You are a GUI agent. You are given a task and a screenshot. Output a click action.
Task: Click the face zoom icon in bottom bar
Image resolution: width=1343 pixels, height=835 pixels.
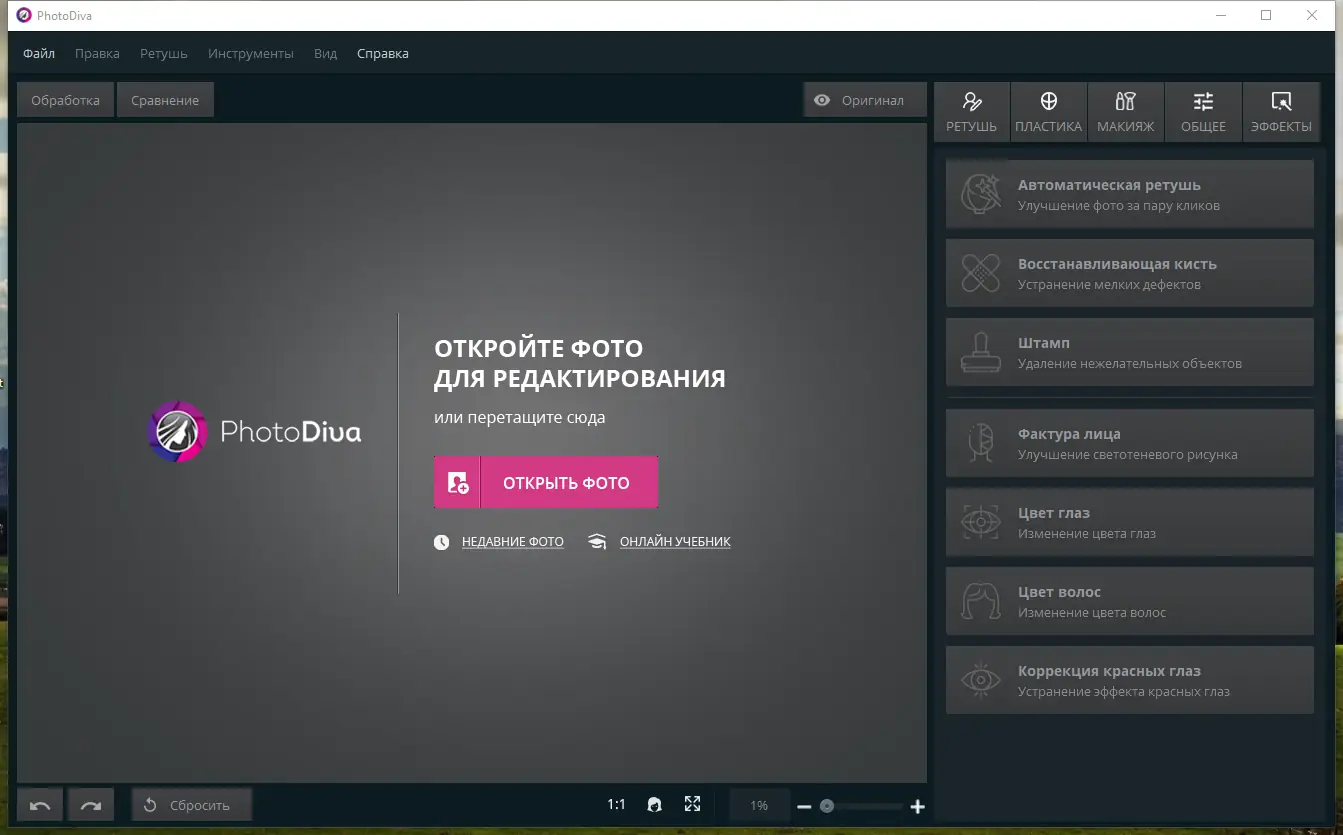click(655, 805)
